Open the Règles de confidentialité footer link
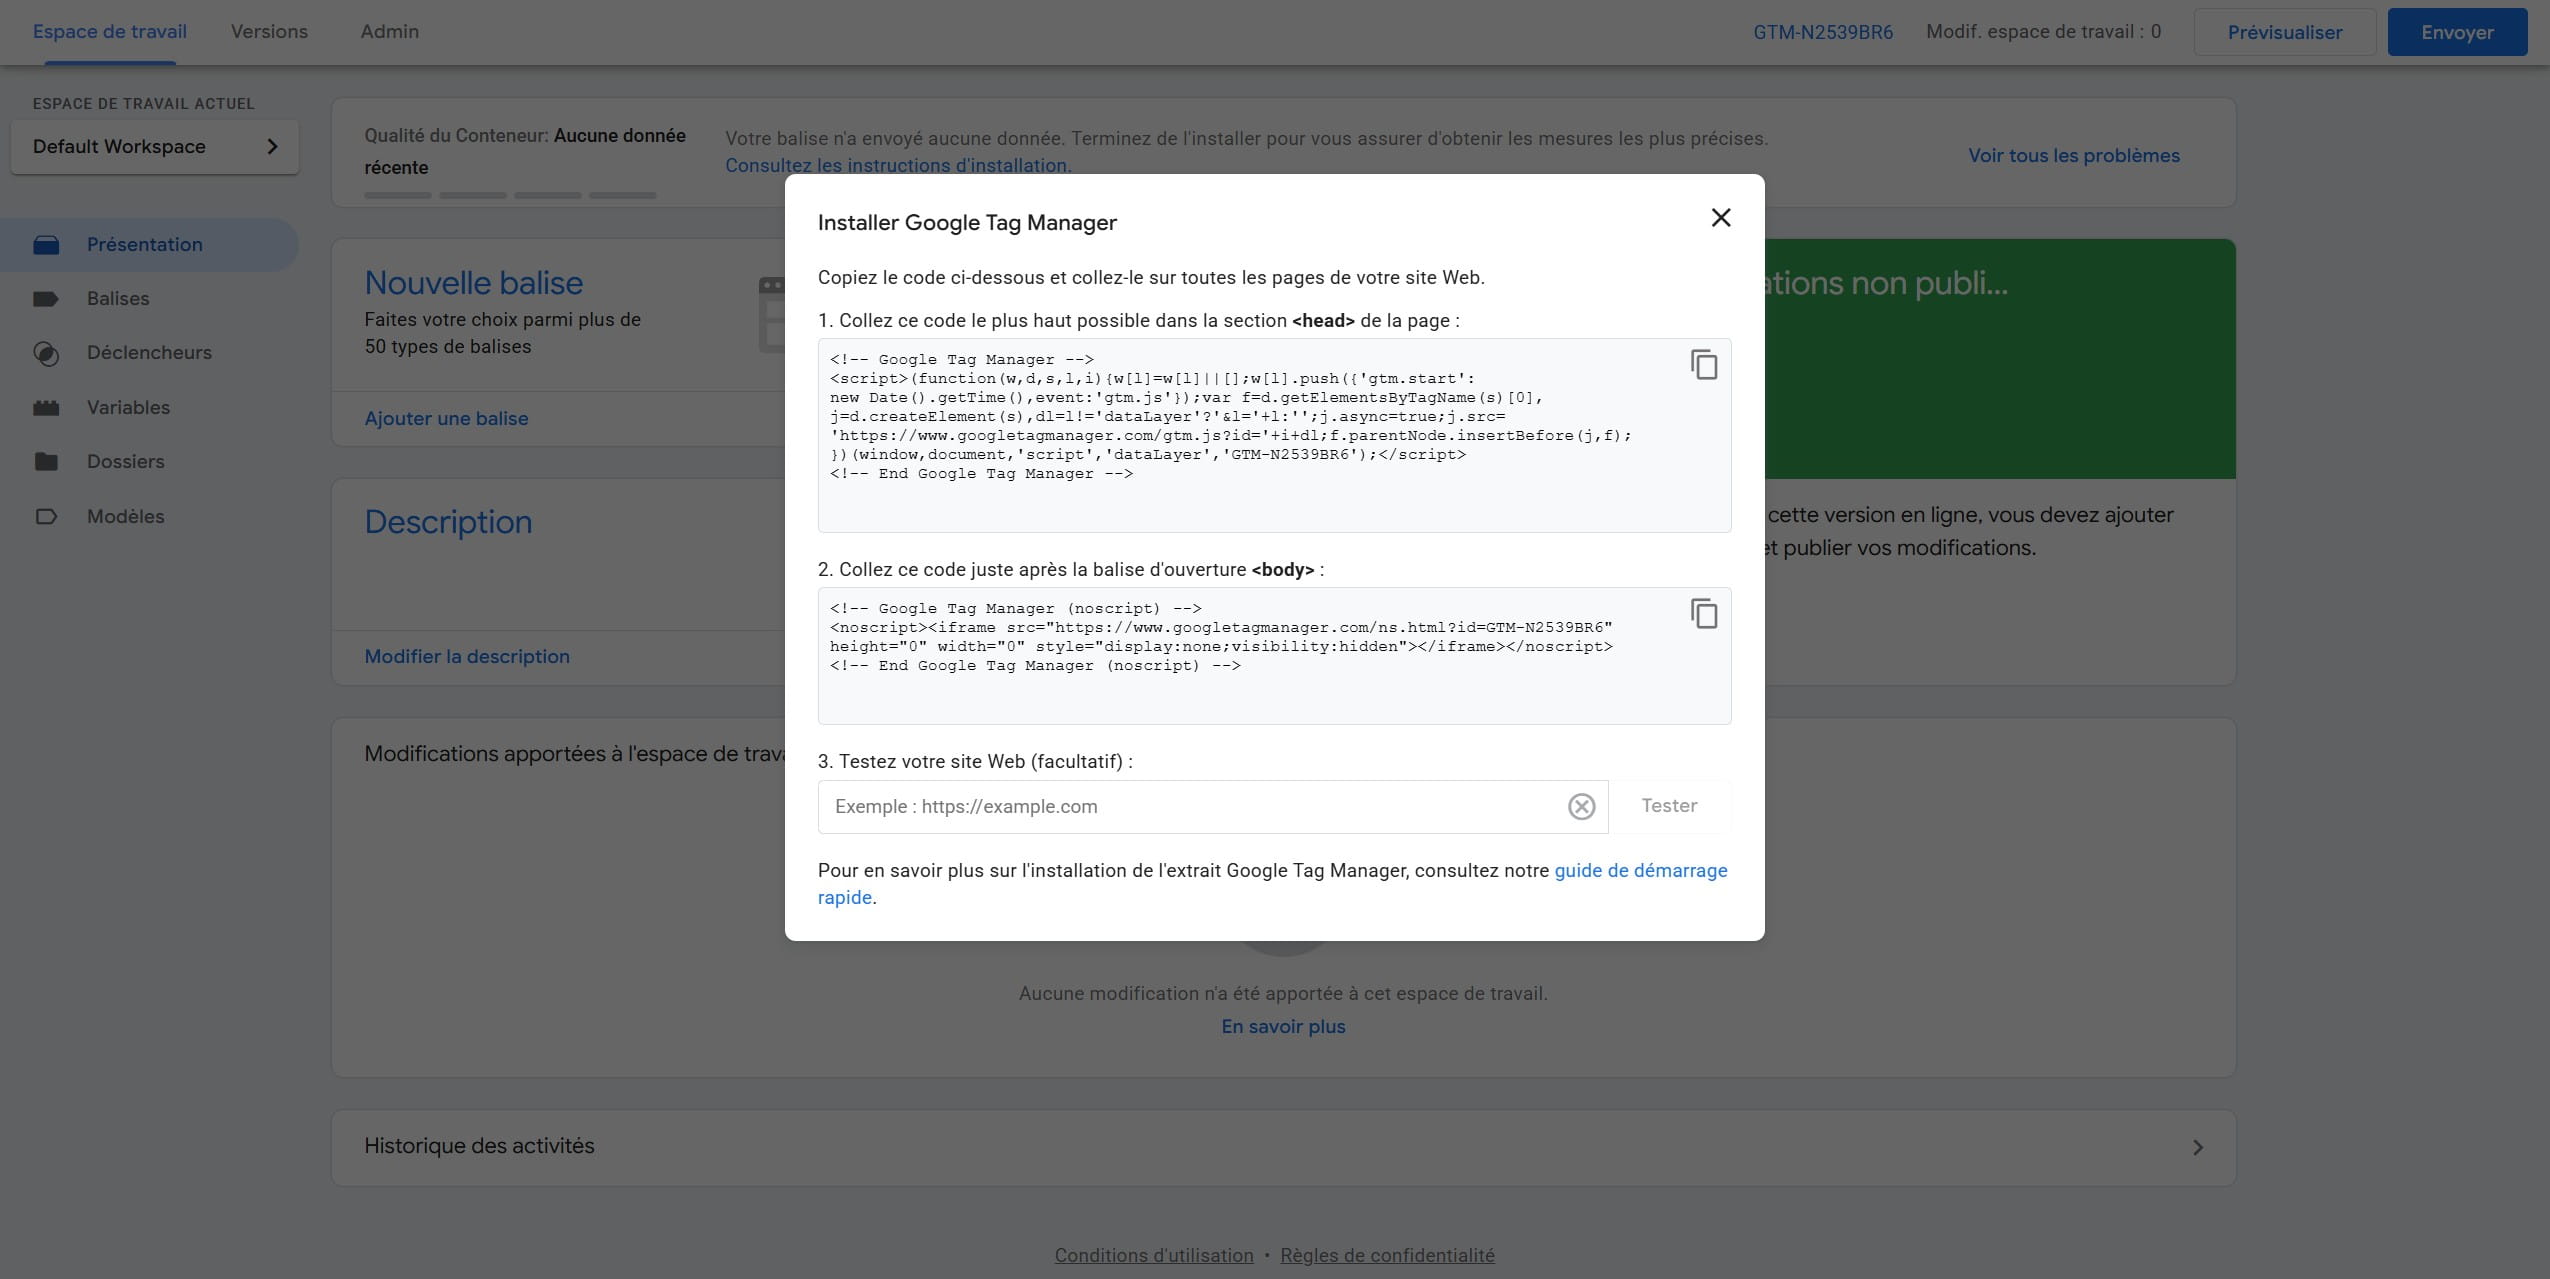The height and width of the screenshot is (1279, 2550). pyautogui.click(x=1387, y=1256)
